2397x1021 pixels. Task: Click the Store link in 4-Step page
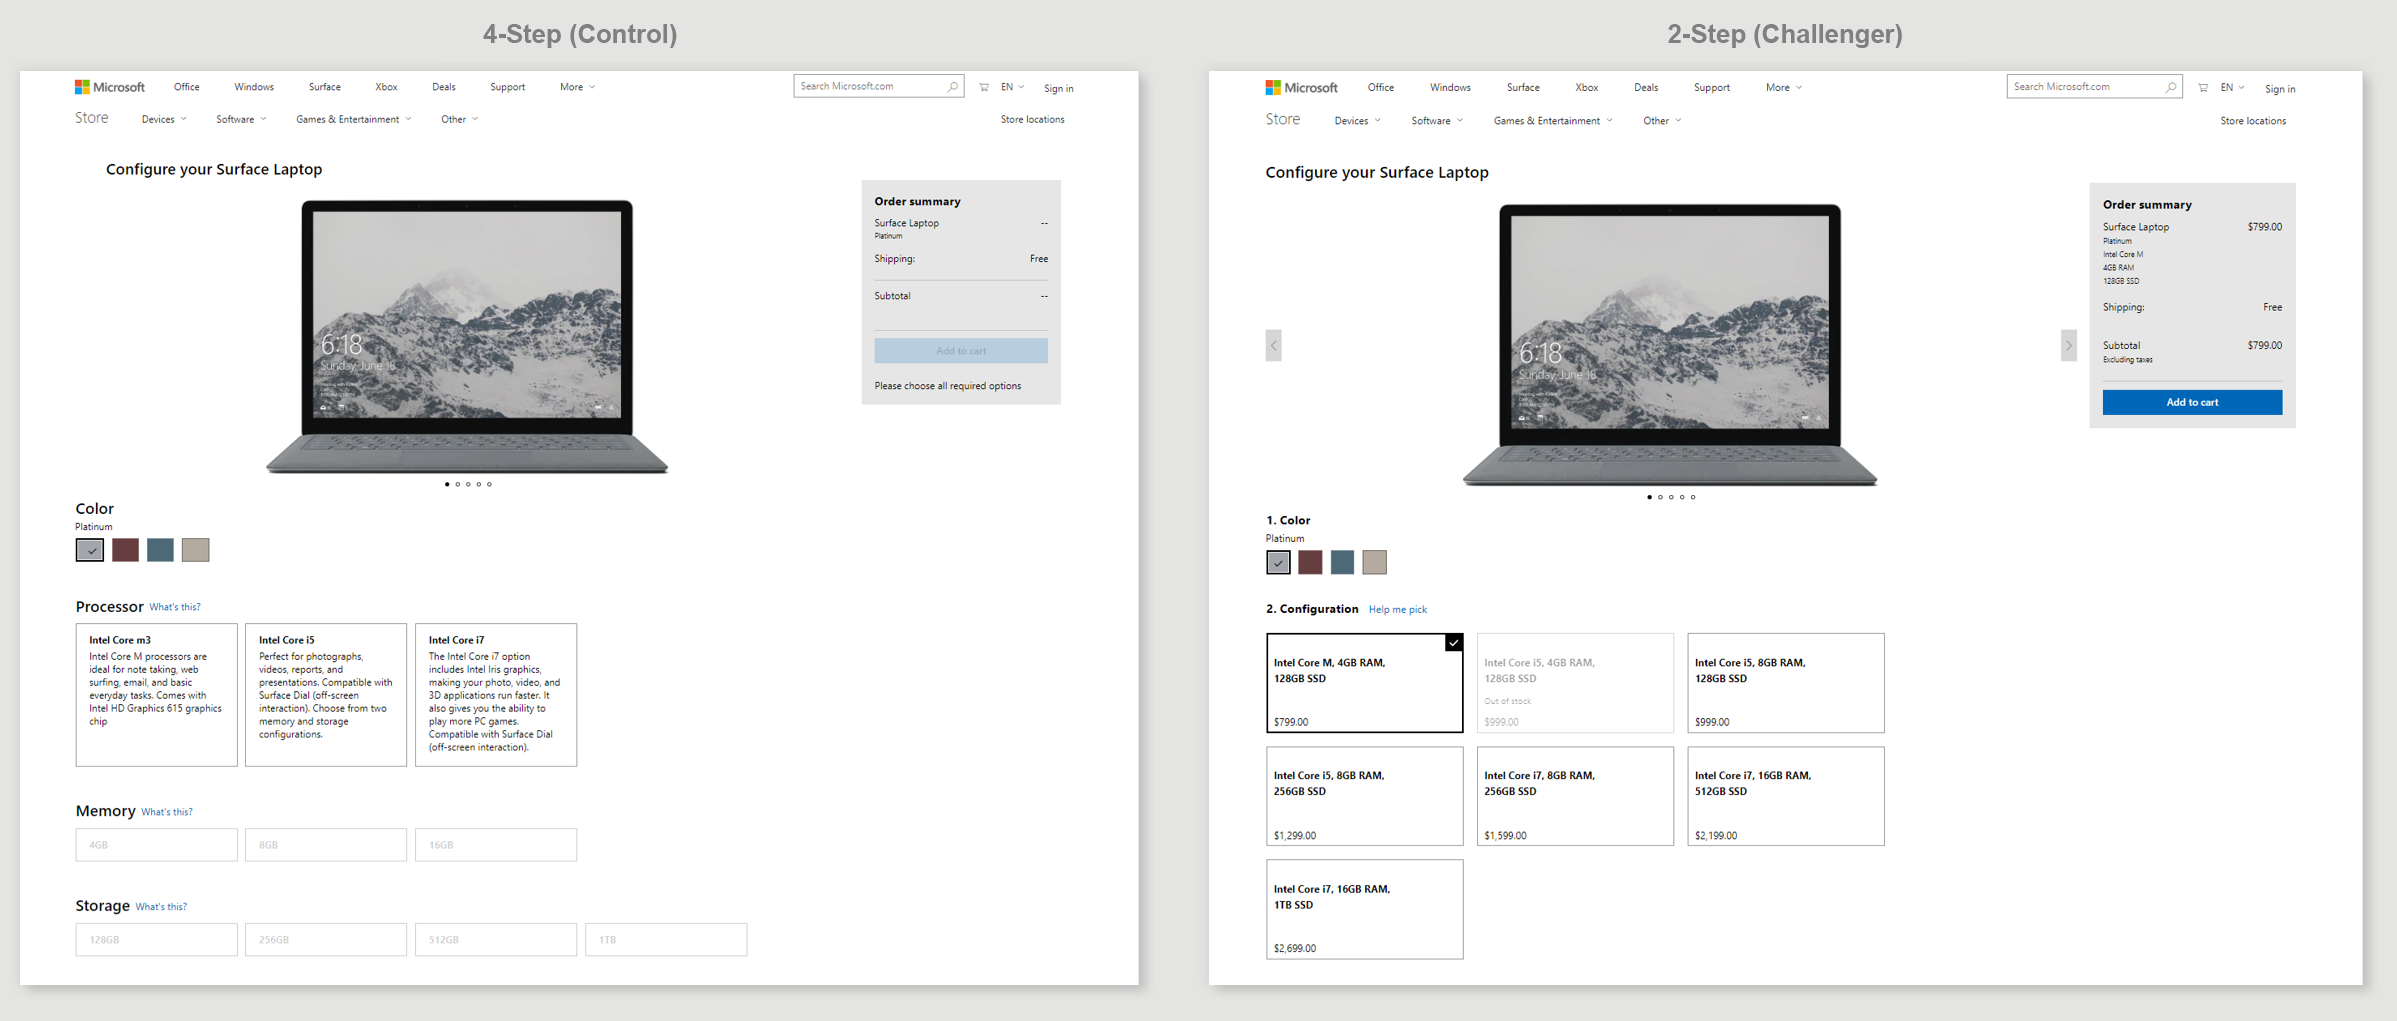click(x=92, y=118)
